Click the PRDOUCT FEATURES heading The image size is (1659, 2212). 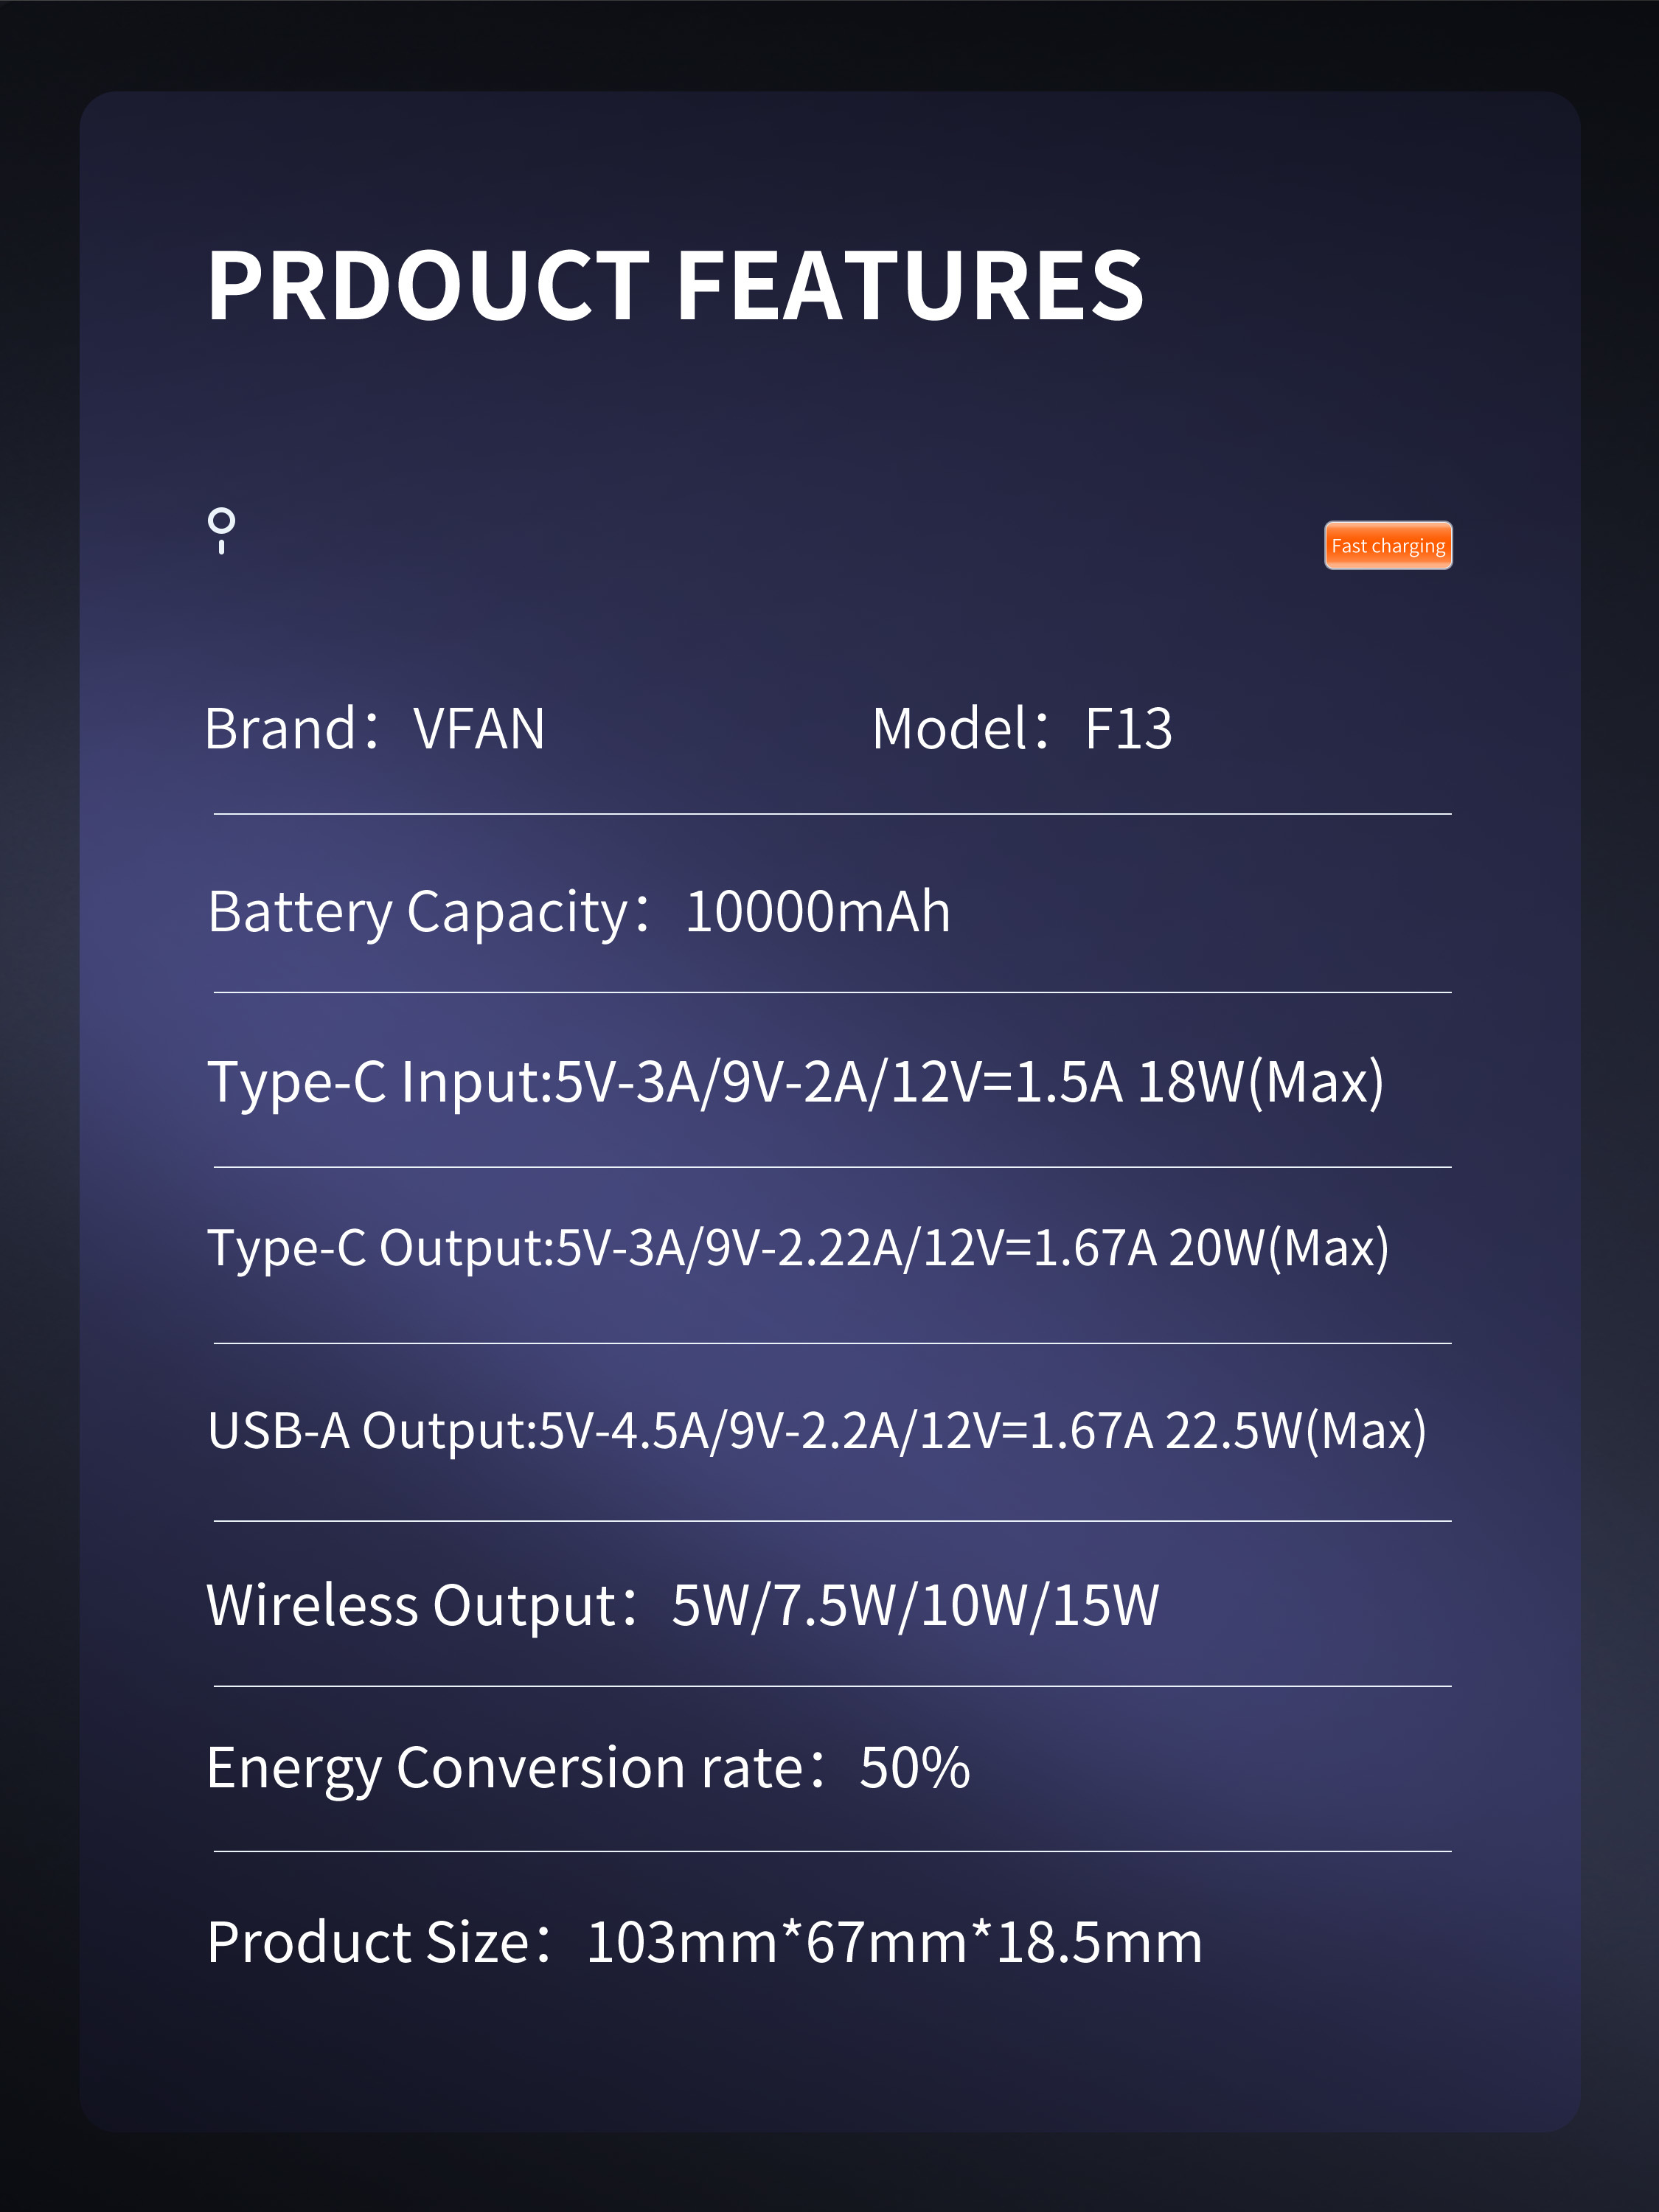[x=675, y=286]
